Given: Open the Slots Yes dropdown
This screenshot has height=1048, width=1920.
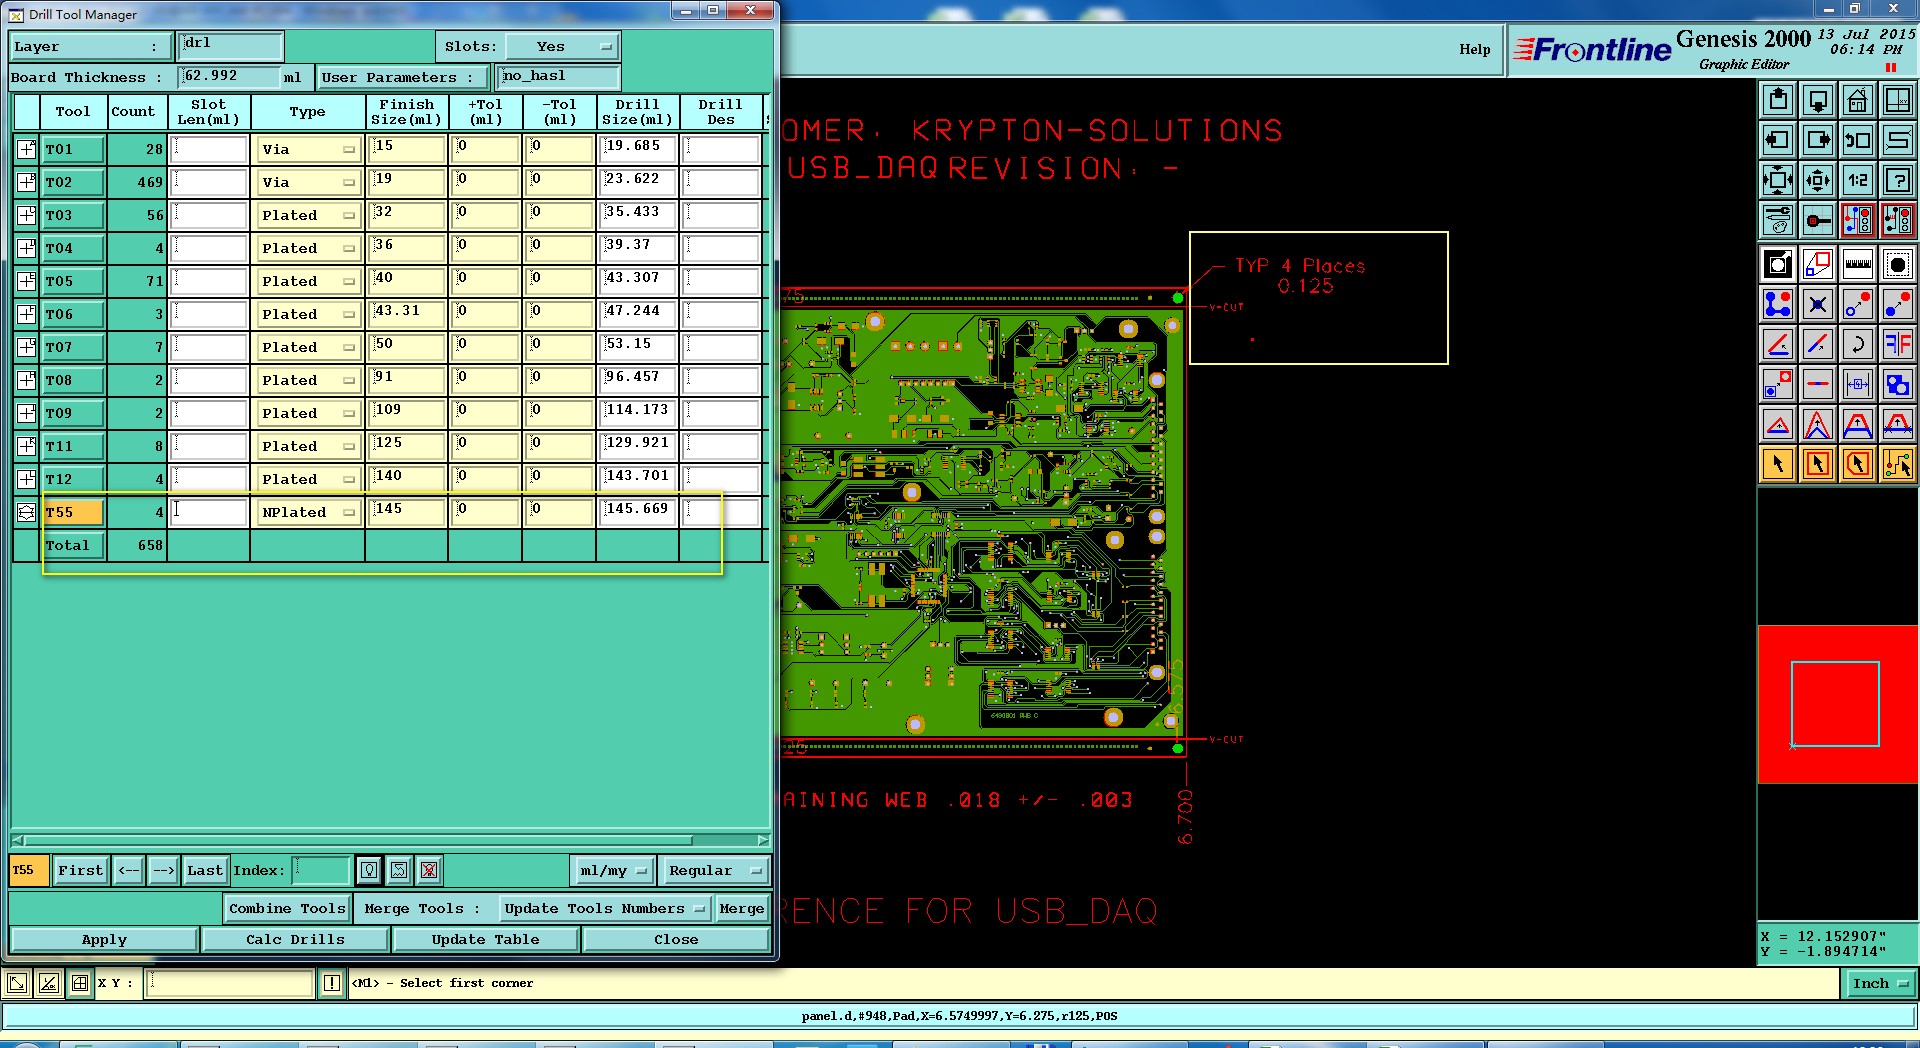Looking at the screenshot, I should (563, 46).
